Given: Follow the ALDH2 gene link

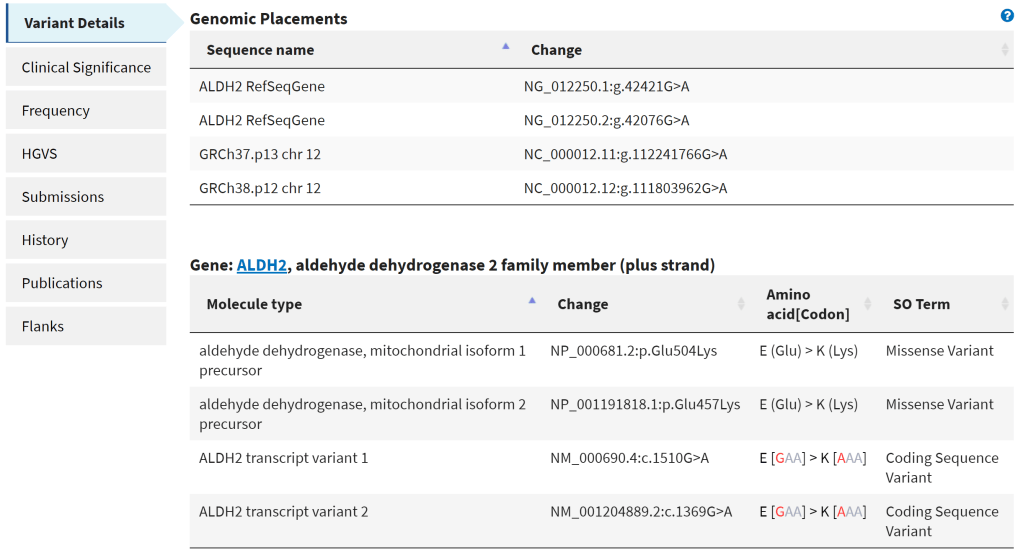Looking at the screenshot, I should pyautogui.click(x=262, y=265).
